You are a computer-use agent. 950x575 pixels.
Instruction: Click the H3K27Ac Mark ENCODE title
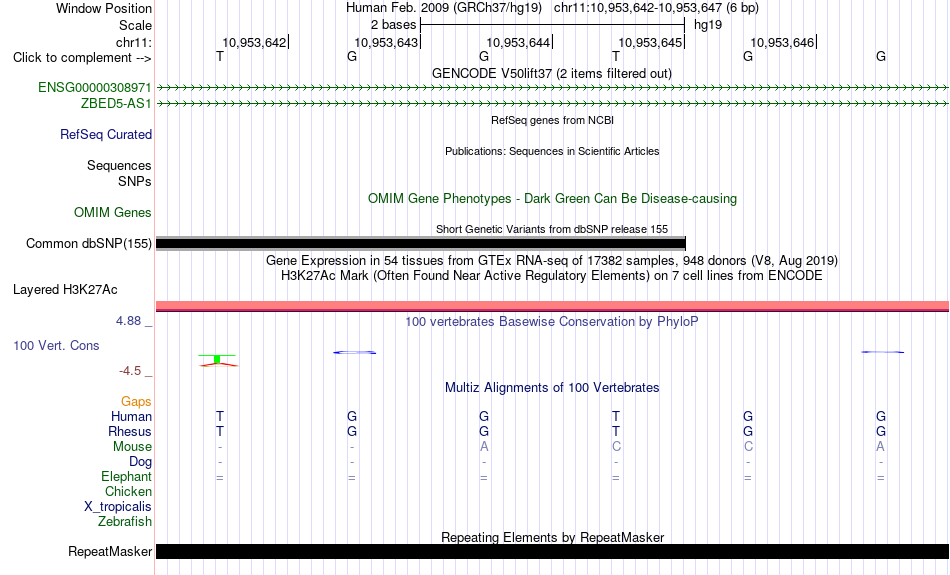click(552, 276)
